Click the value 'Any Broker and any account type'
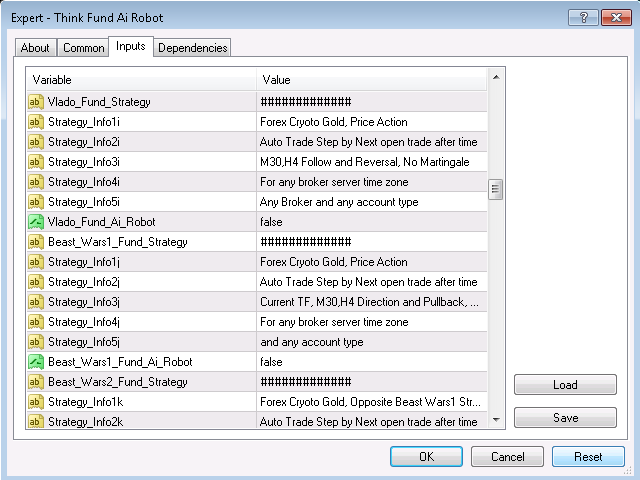This screenshot has width=640, height=480. coord(339,202)
